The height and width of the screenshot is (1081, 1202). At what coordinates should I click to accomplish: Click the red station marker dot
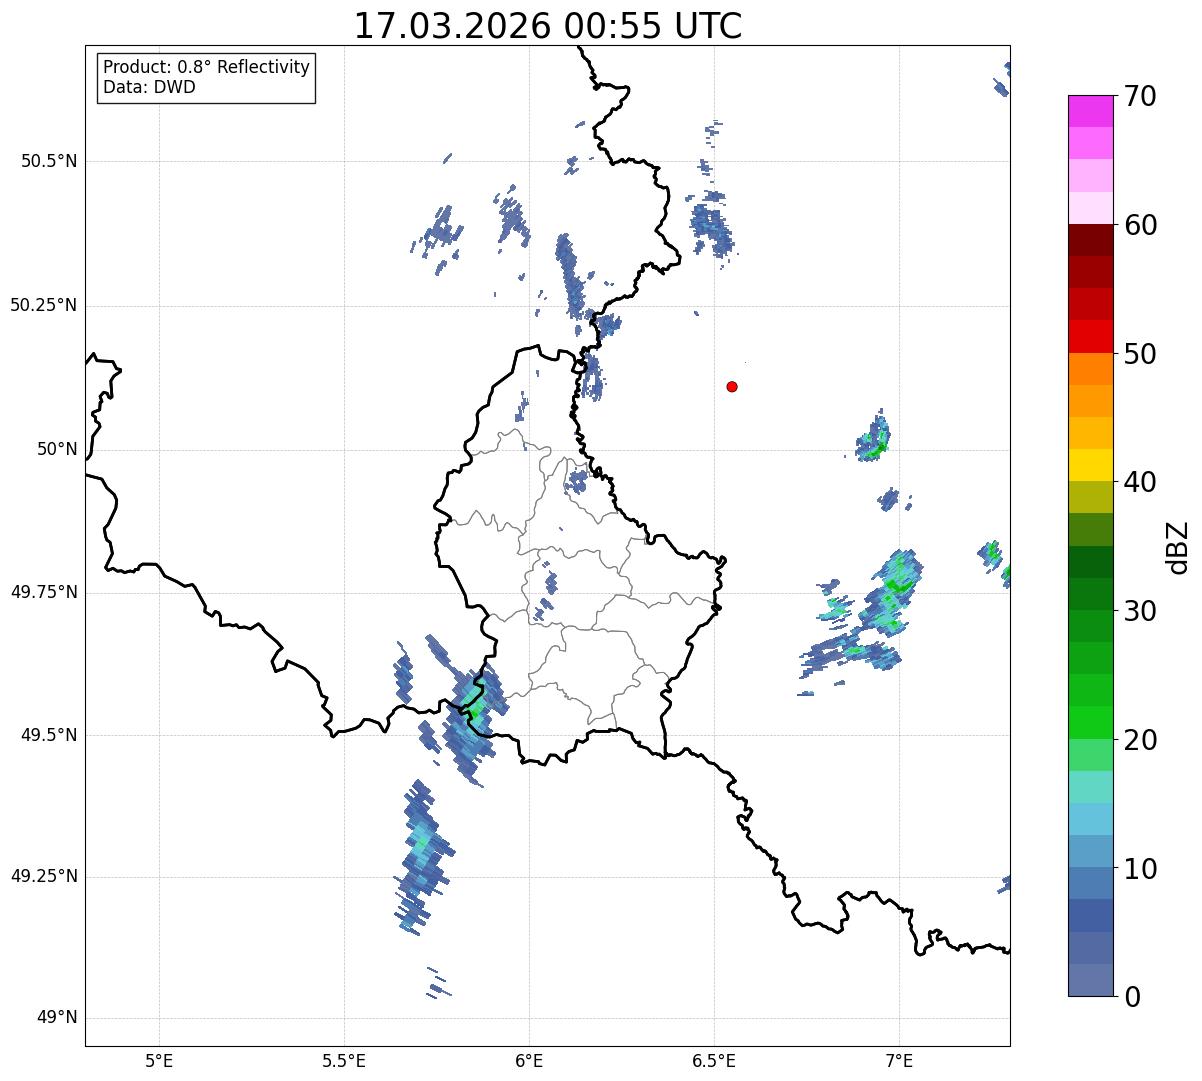tap(732, 386)
